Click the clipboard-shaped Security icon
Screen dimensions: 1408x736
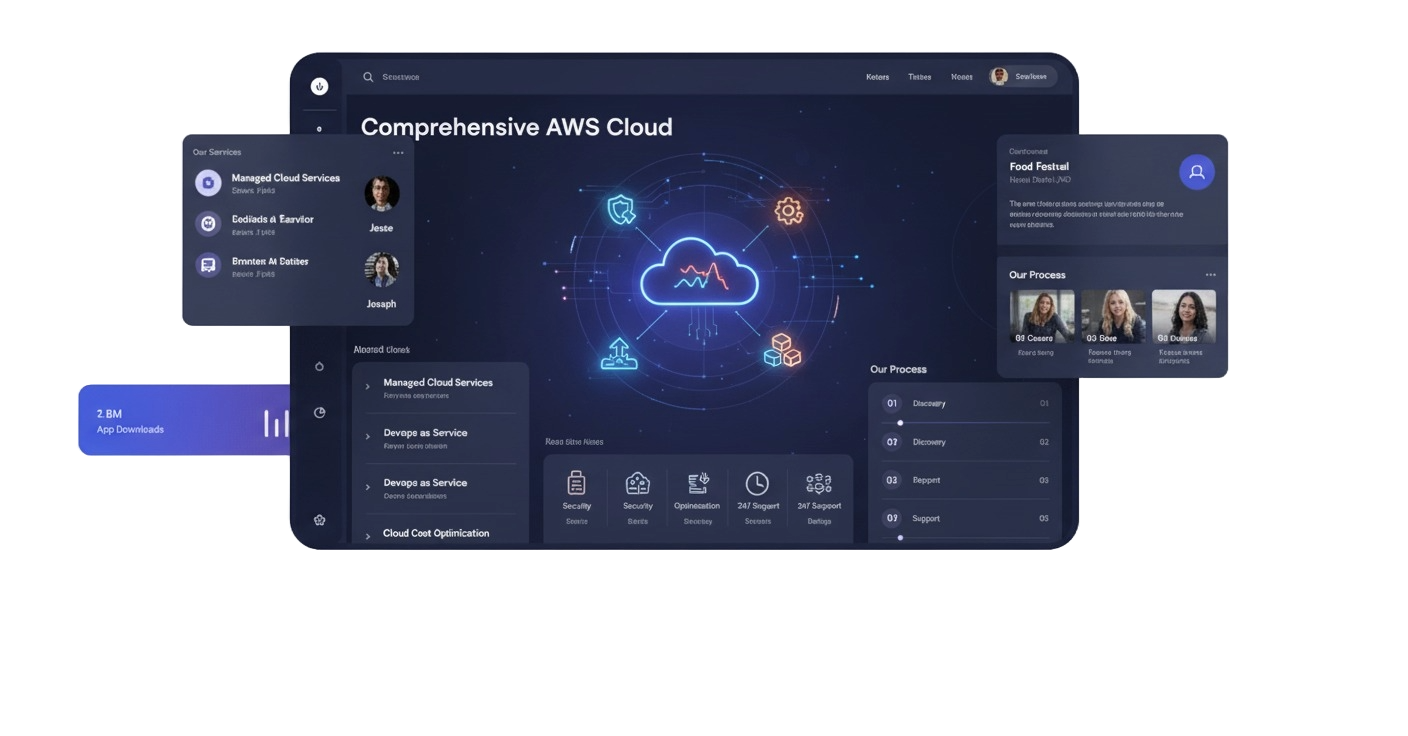[576, 483]
